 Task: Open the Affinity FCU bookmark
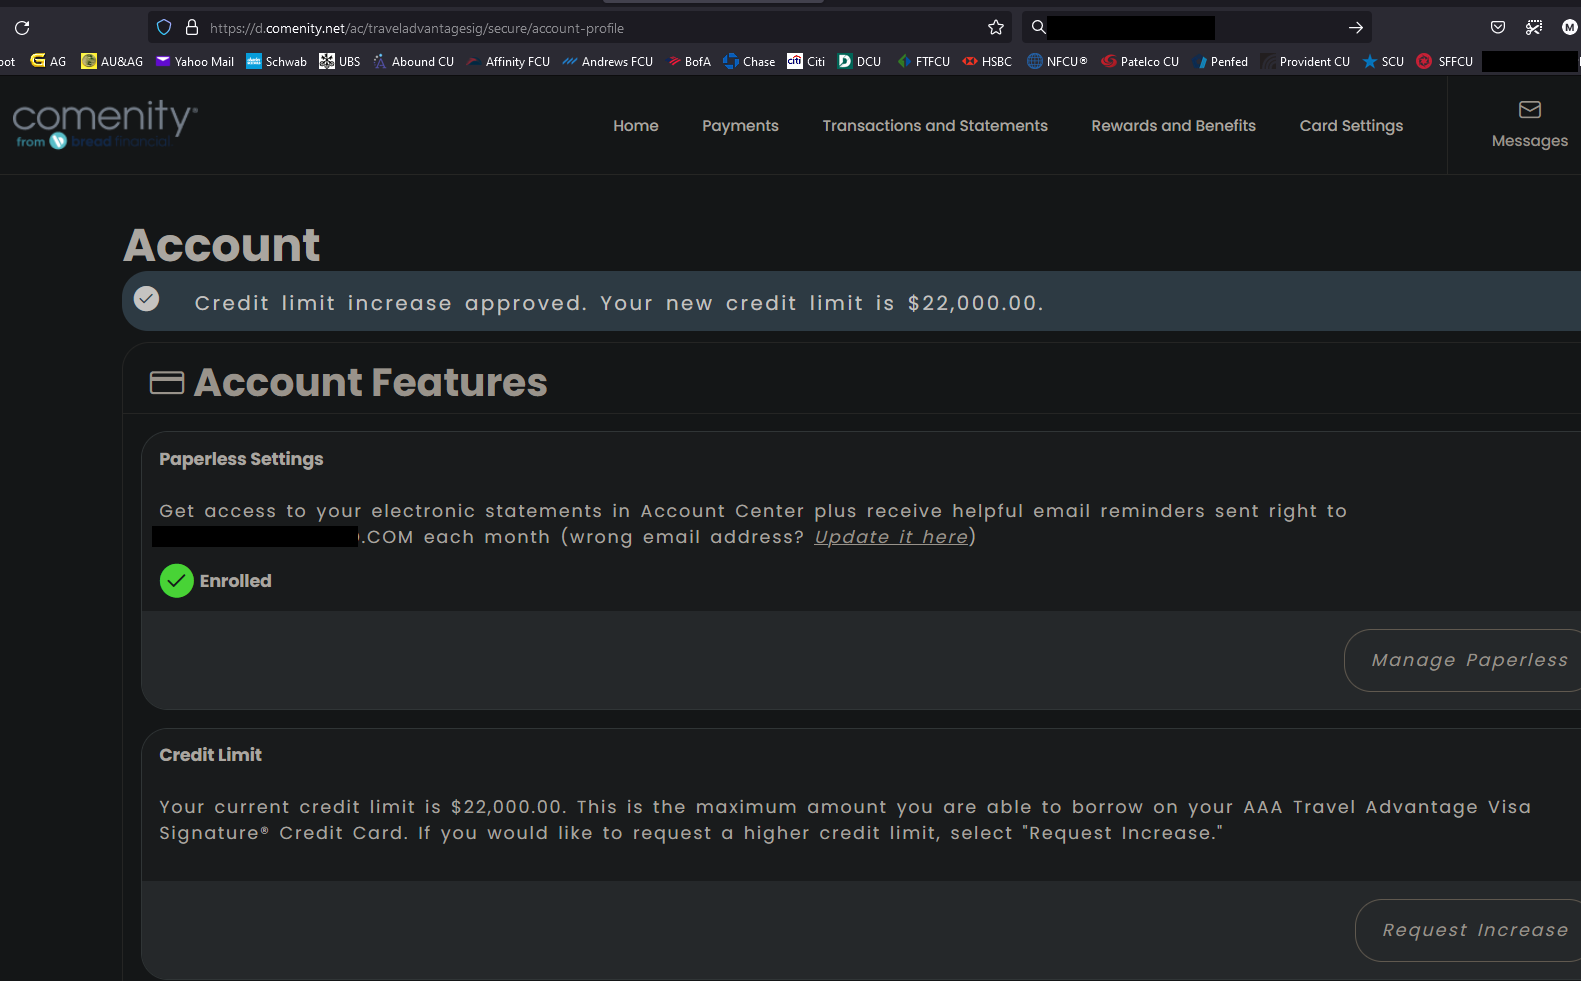pyautogui.click(x=508, y=61)
